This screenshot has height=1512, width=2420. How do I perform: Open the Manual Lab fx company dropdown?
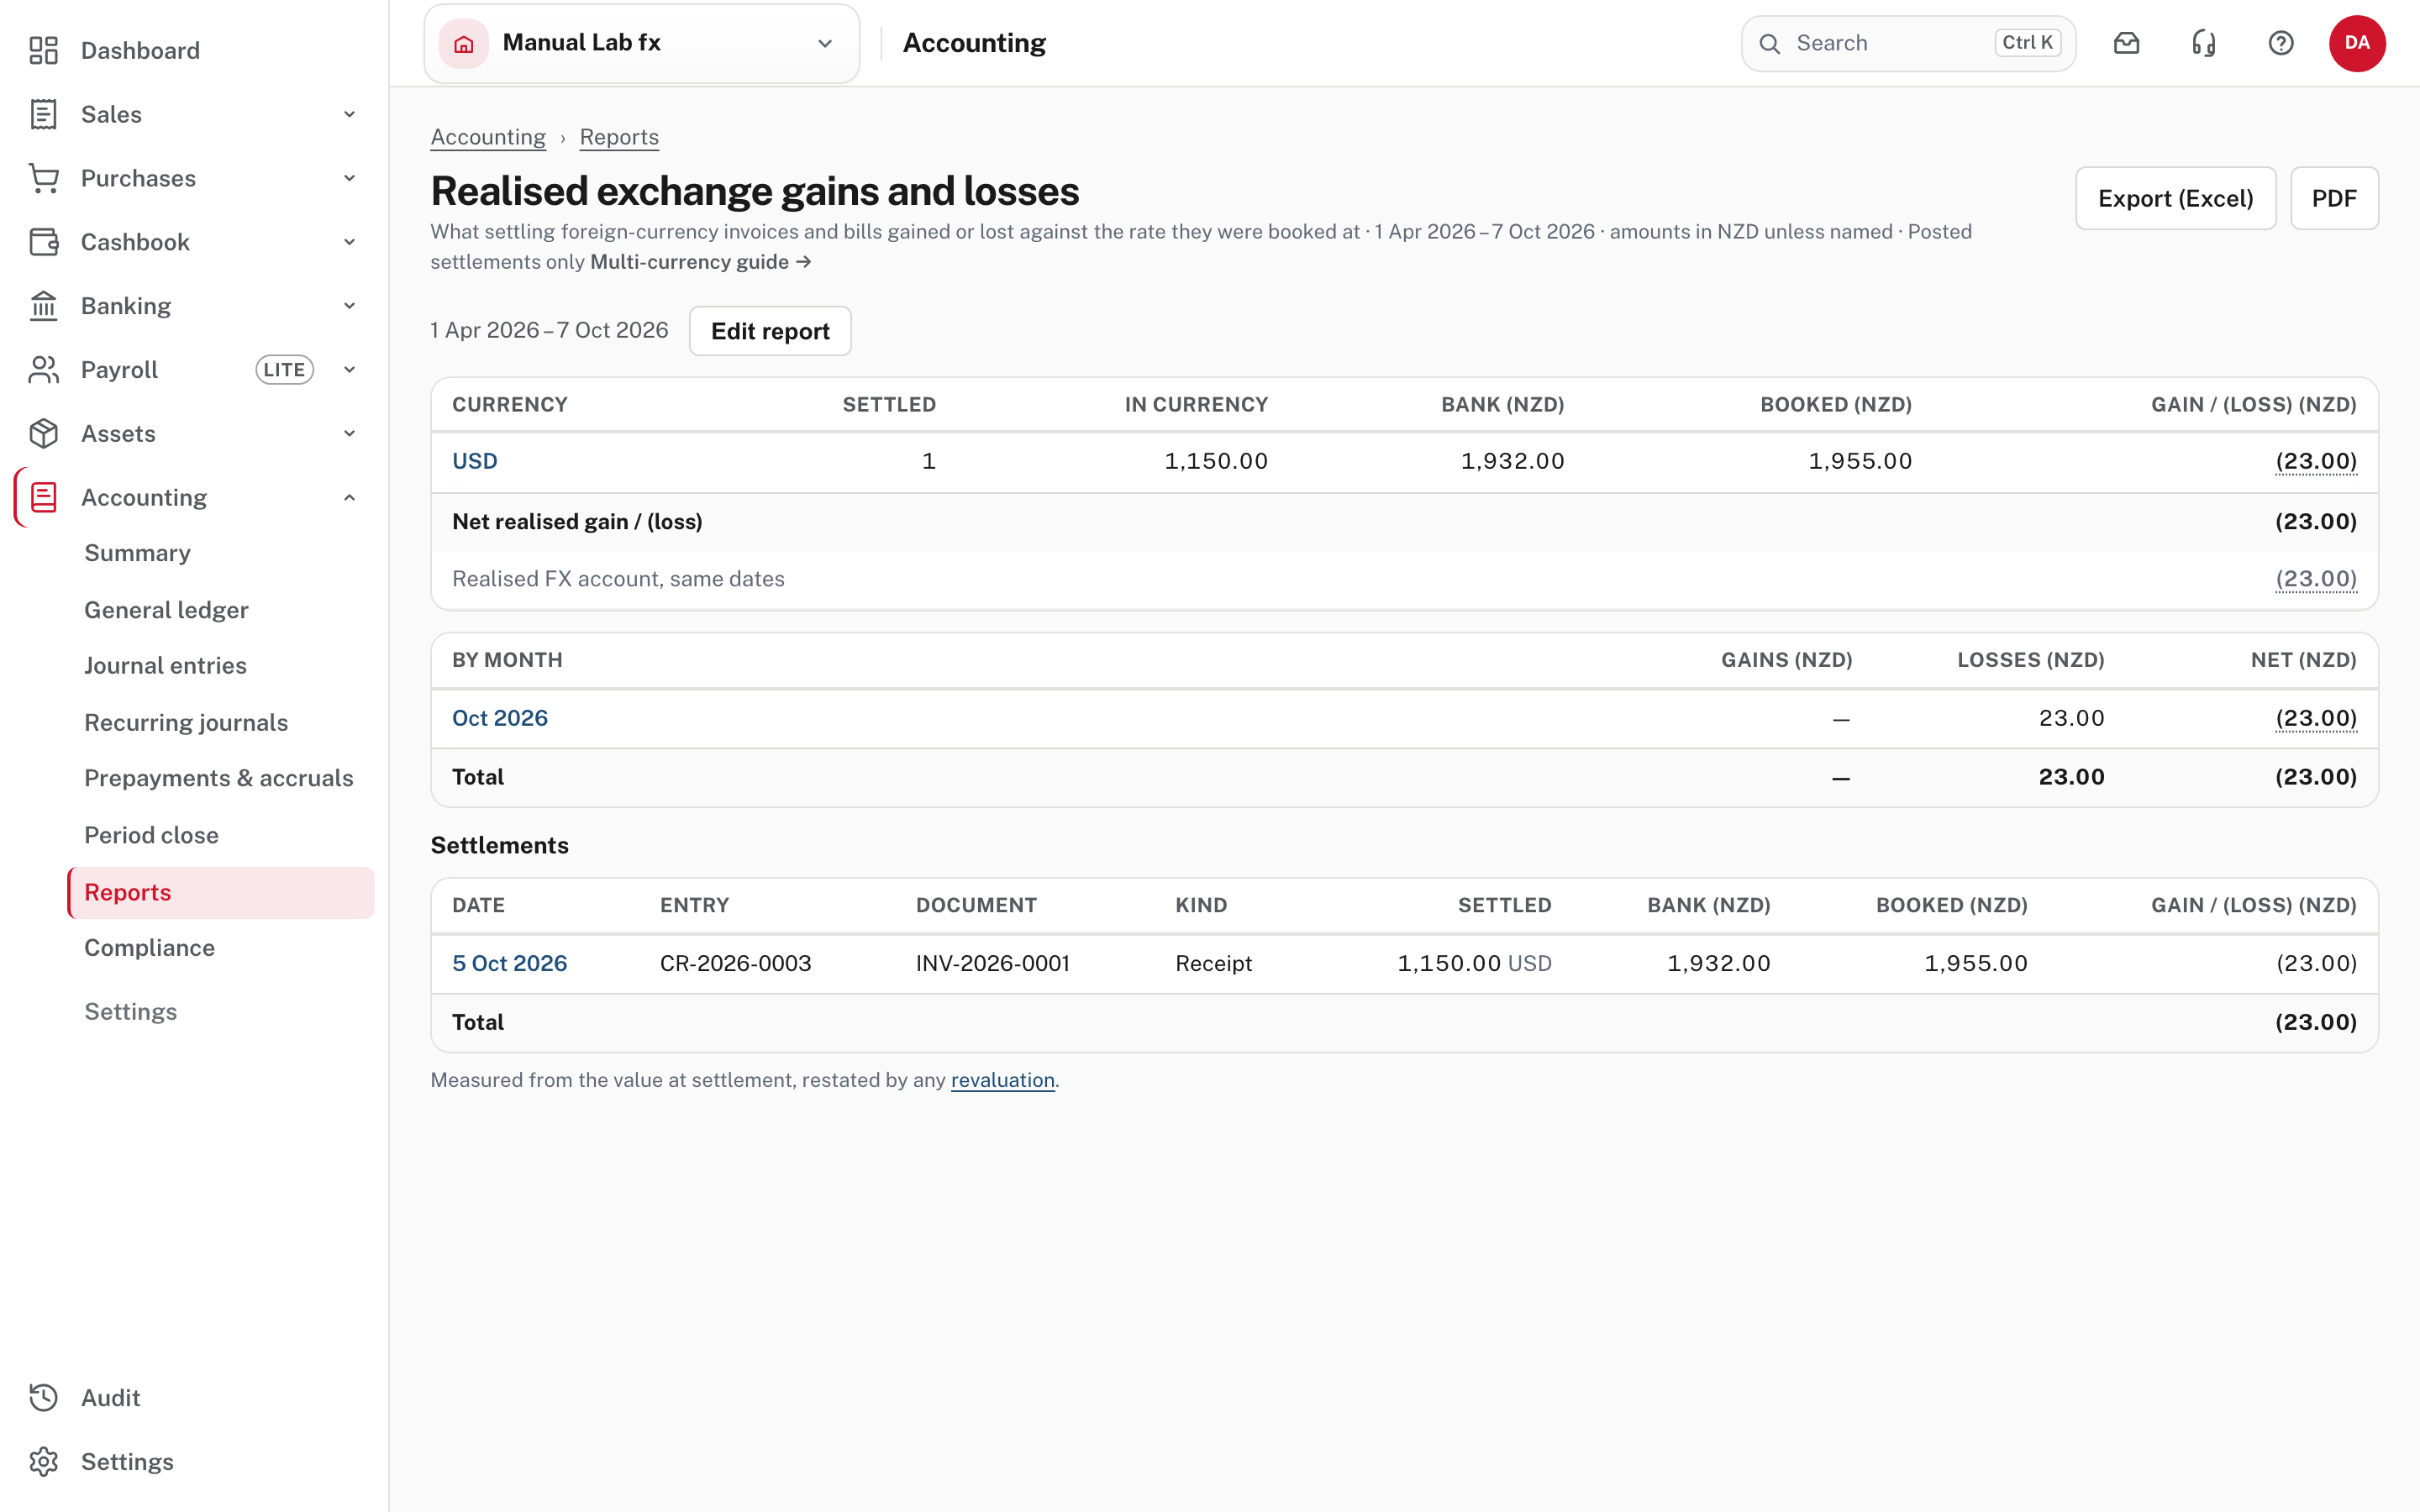642,44
